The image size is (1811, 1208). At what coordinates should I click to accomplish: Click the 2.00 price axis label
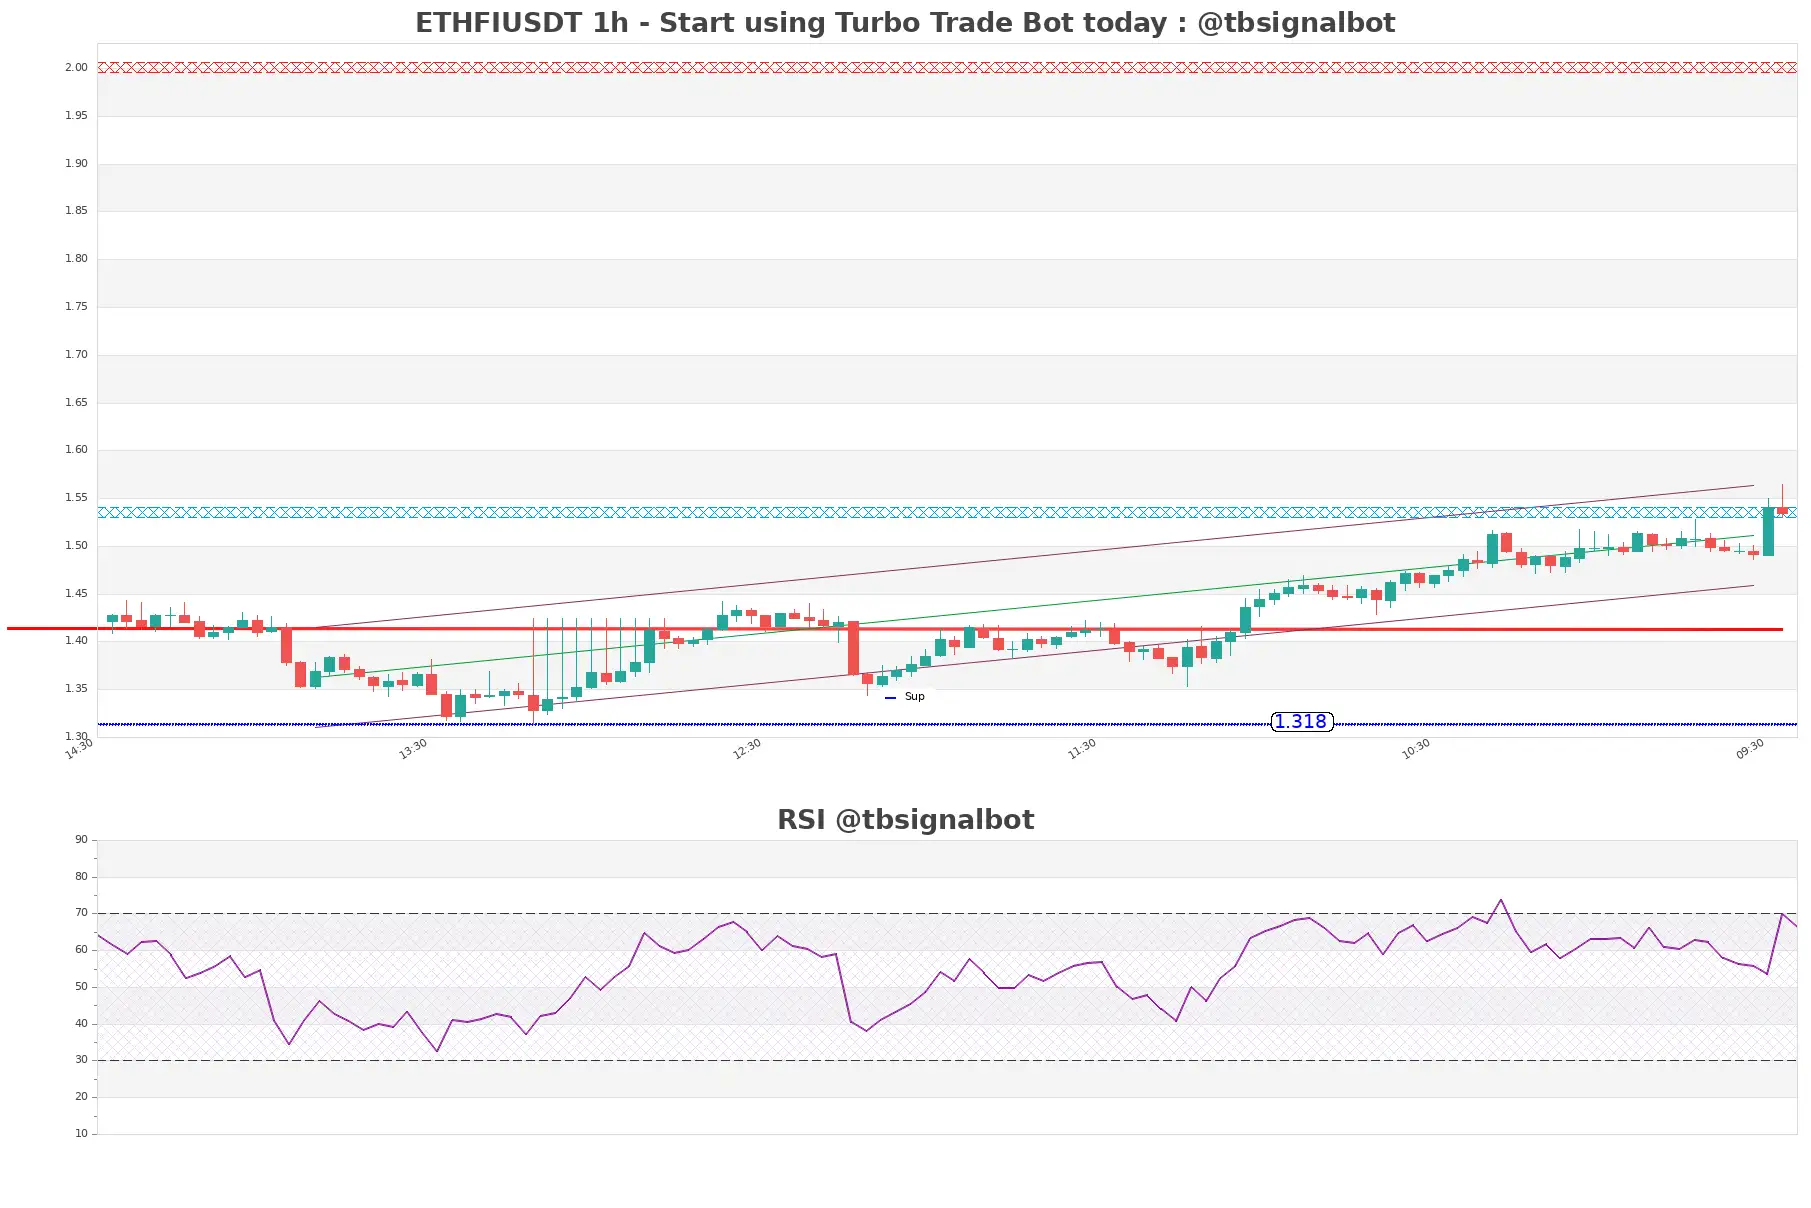pos(76,68)
